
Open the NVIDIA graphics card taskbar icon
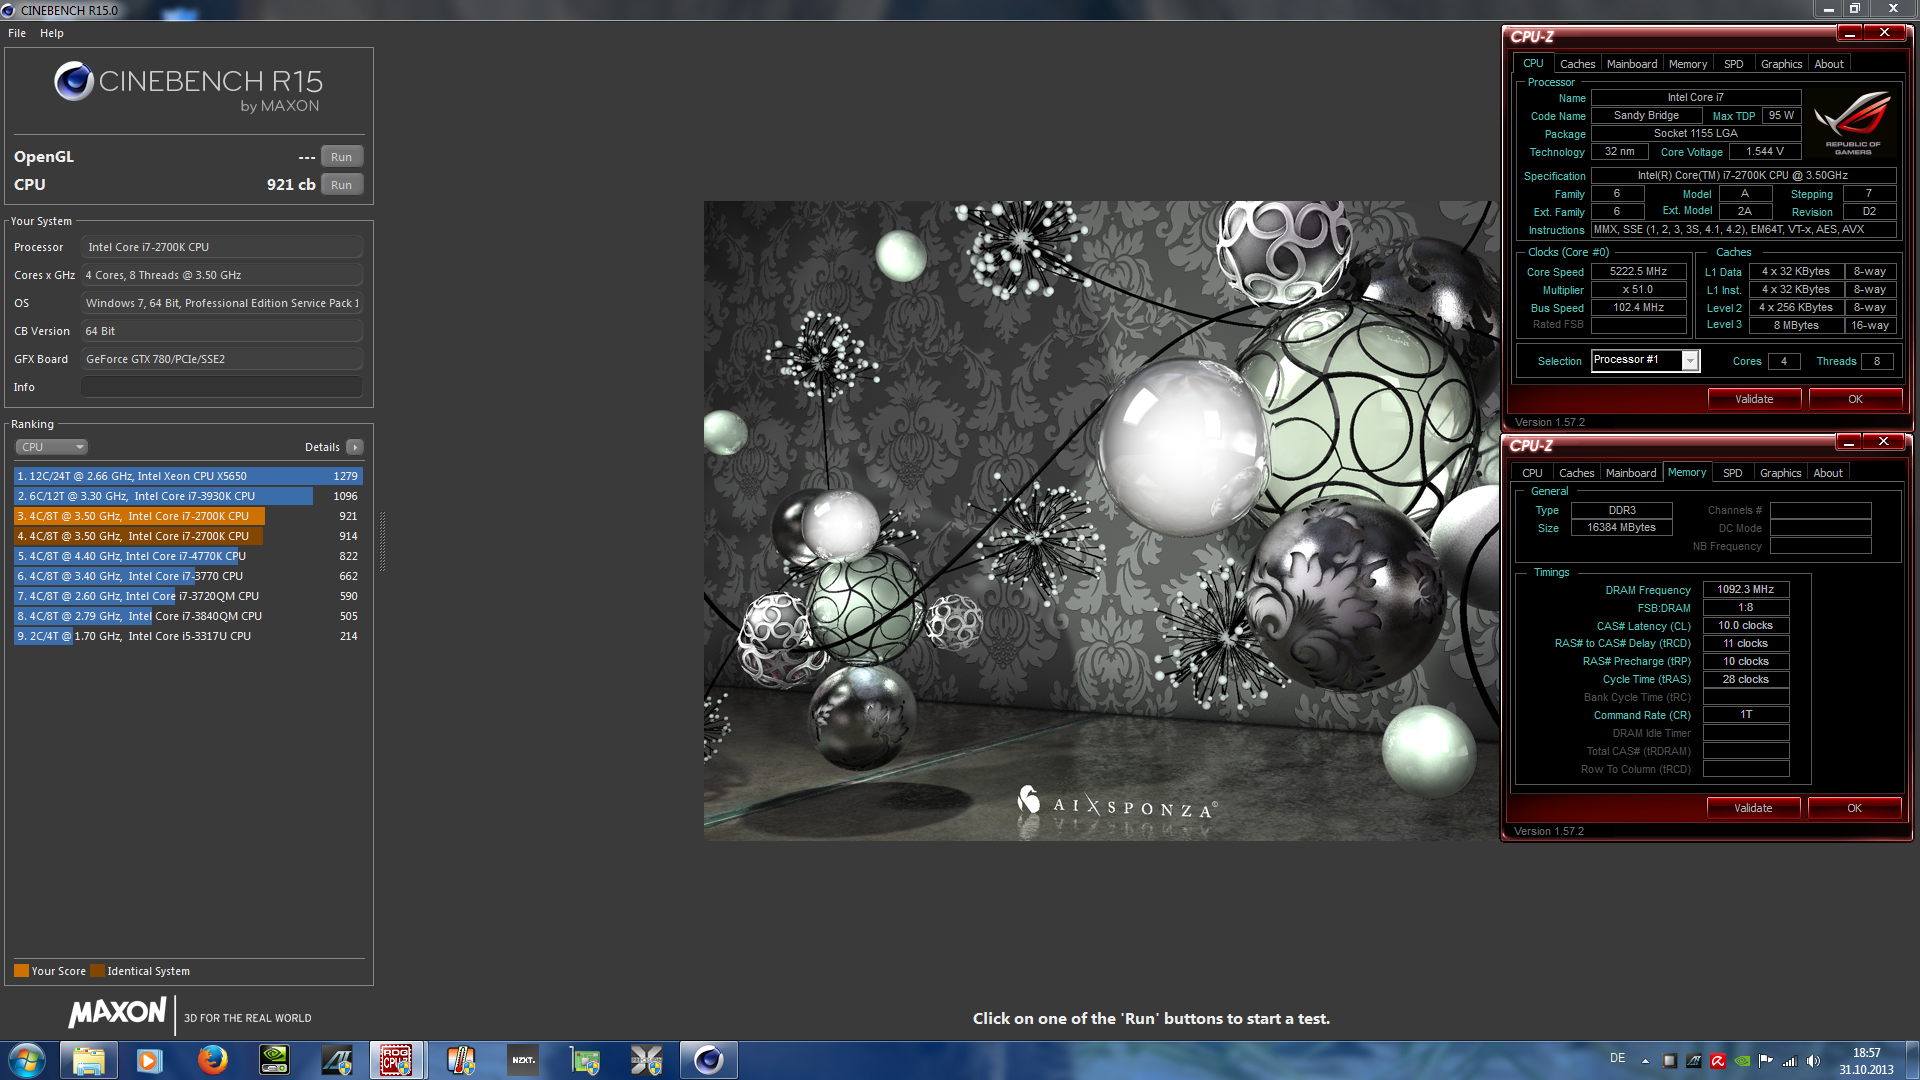274,1060
